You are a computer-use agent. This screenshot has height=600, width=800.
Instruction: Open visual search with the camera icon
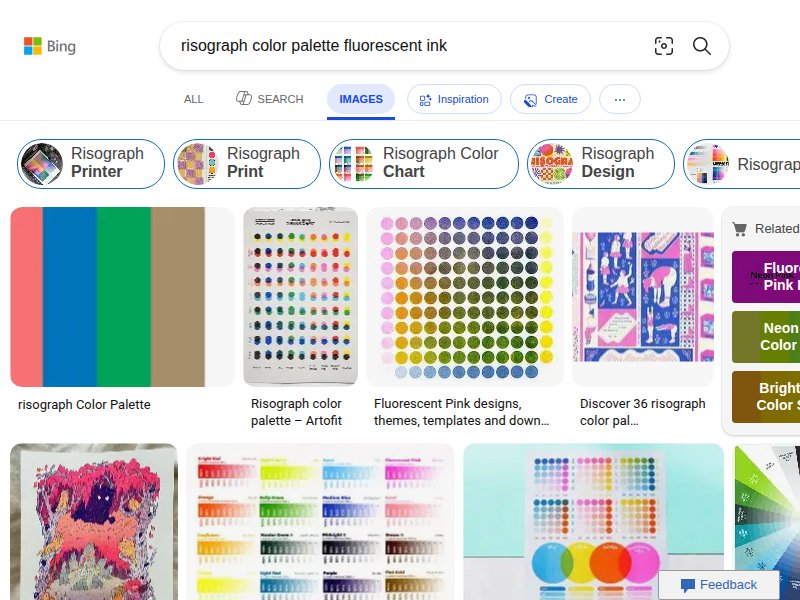664,45
